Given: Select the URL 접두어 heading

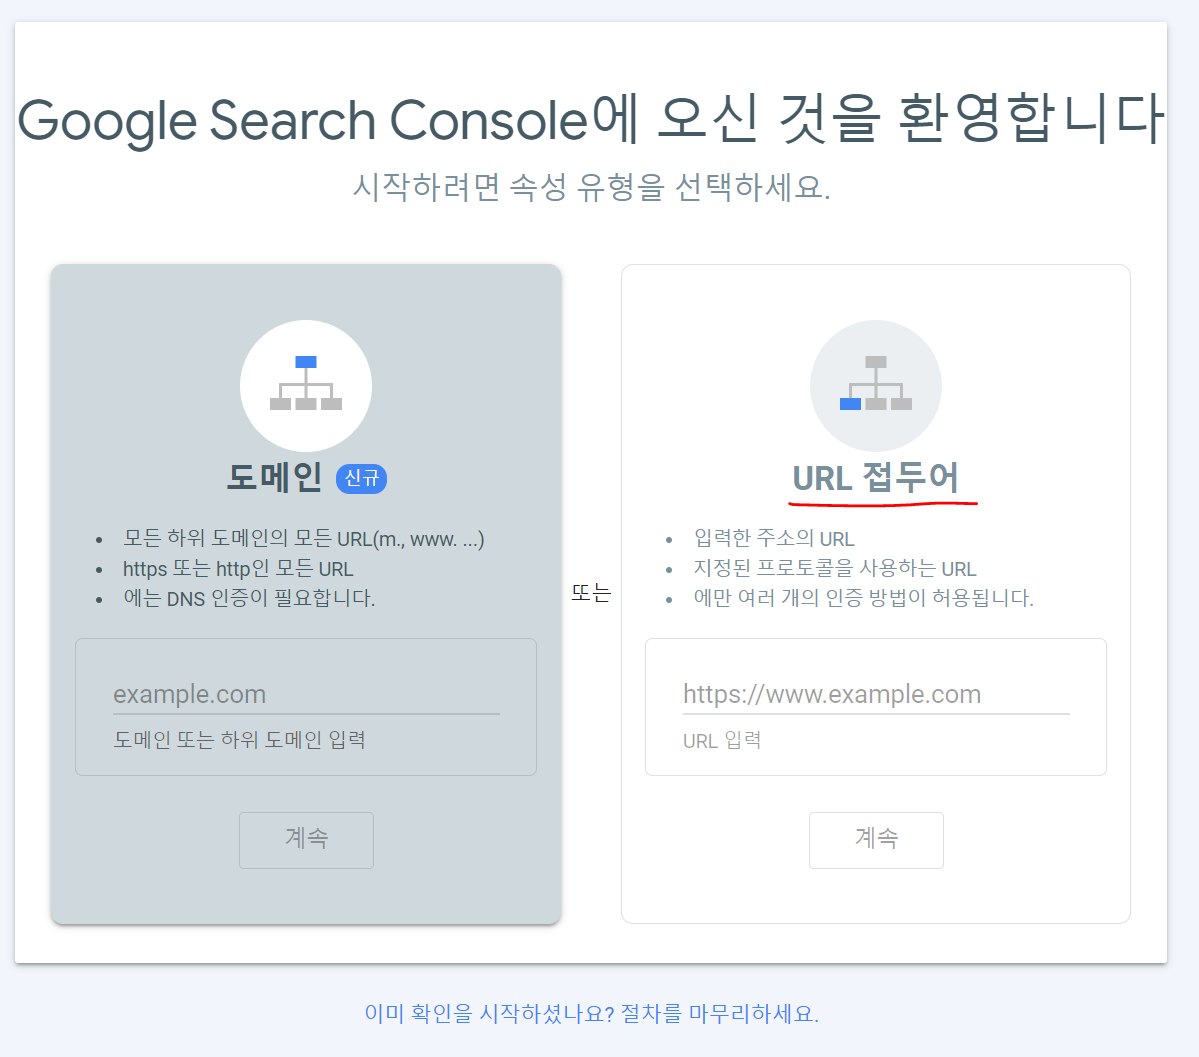Looking at the screenshot, I should (876, 477).
